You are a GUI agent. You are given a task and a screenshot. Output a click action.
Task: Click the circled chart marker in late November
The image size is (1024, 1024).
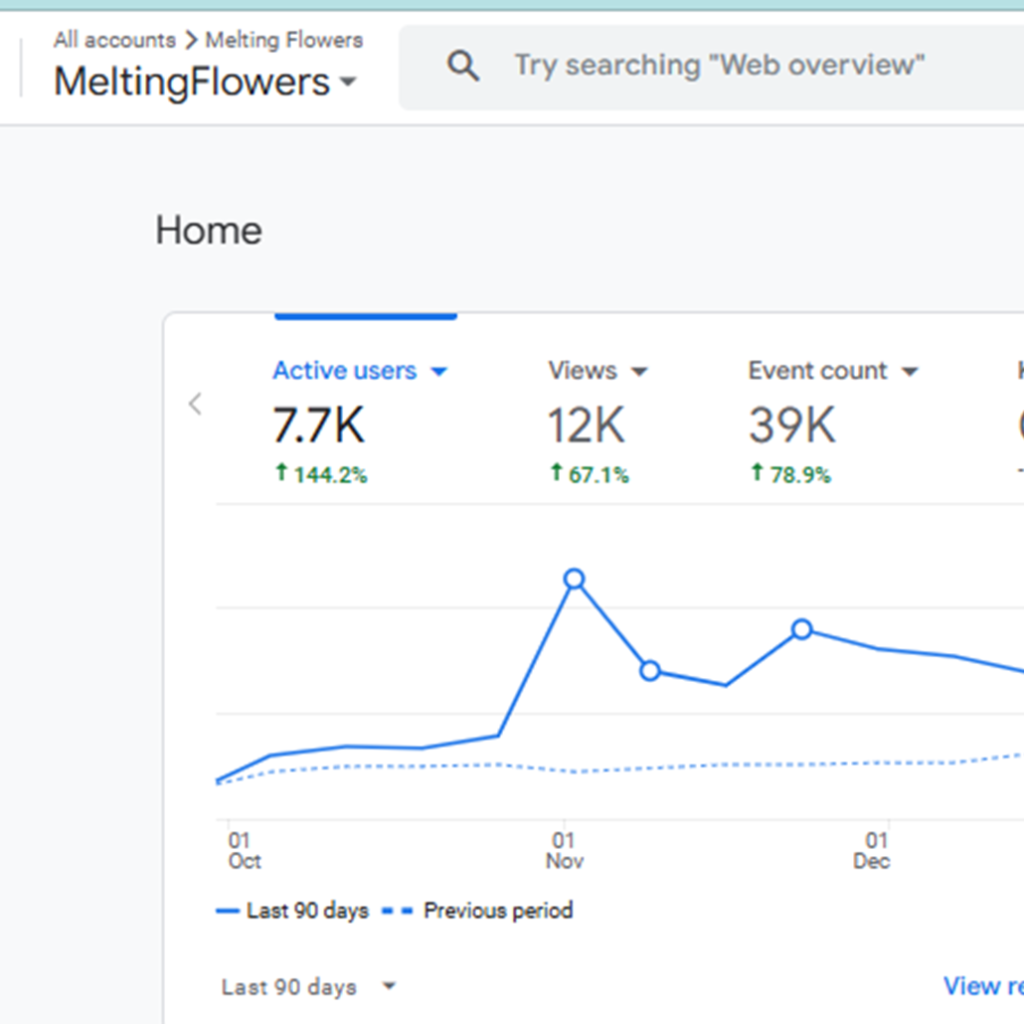pos(802,629)
